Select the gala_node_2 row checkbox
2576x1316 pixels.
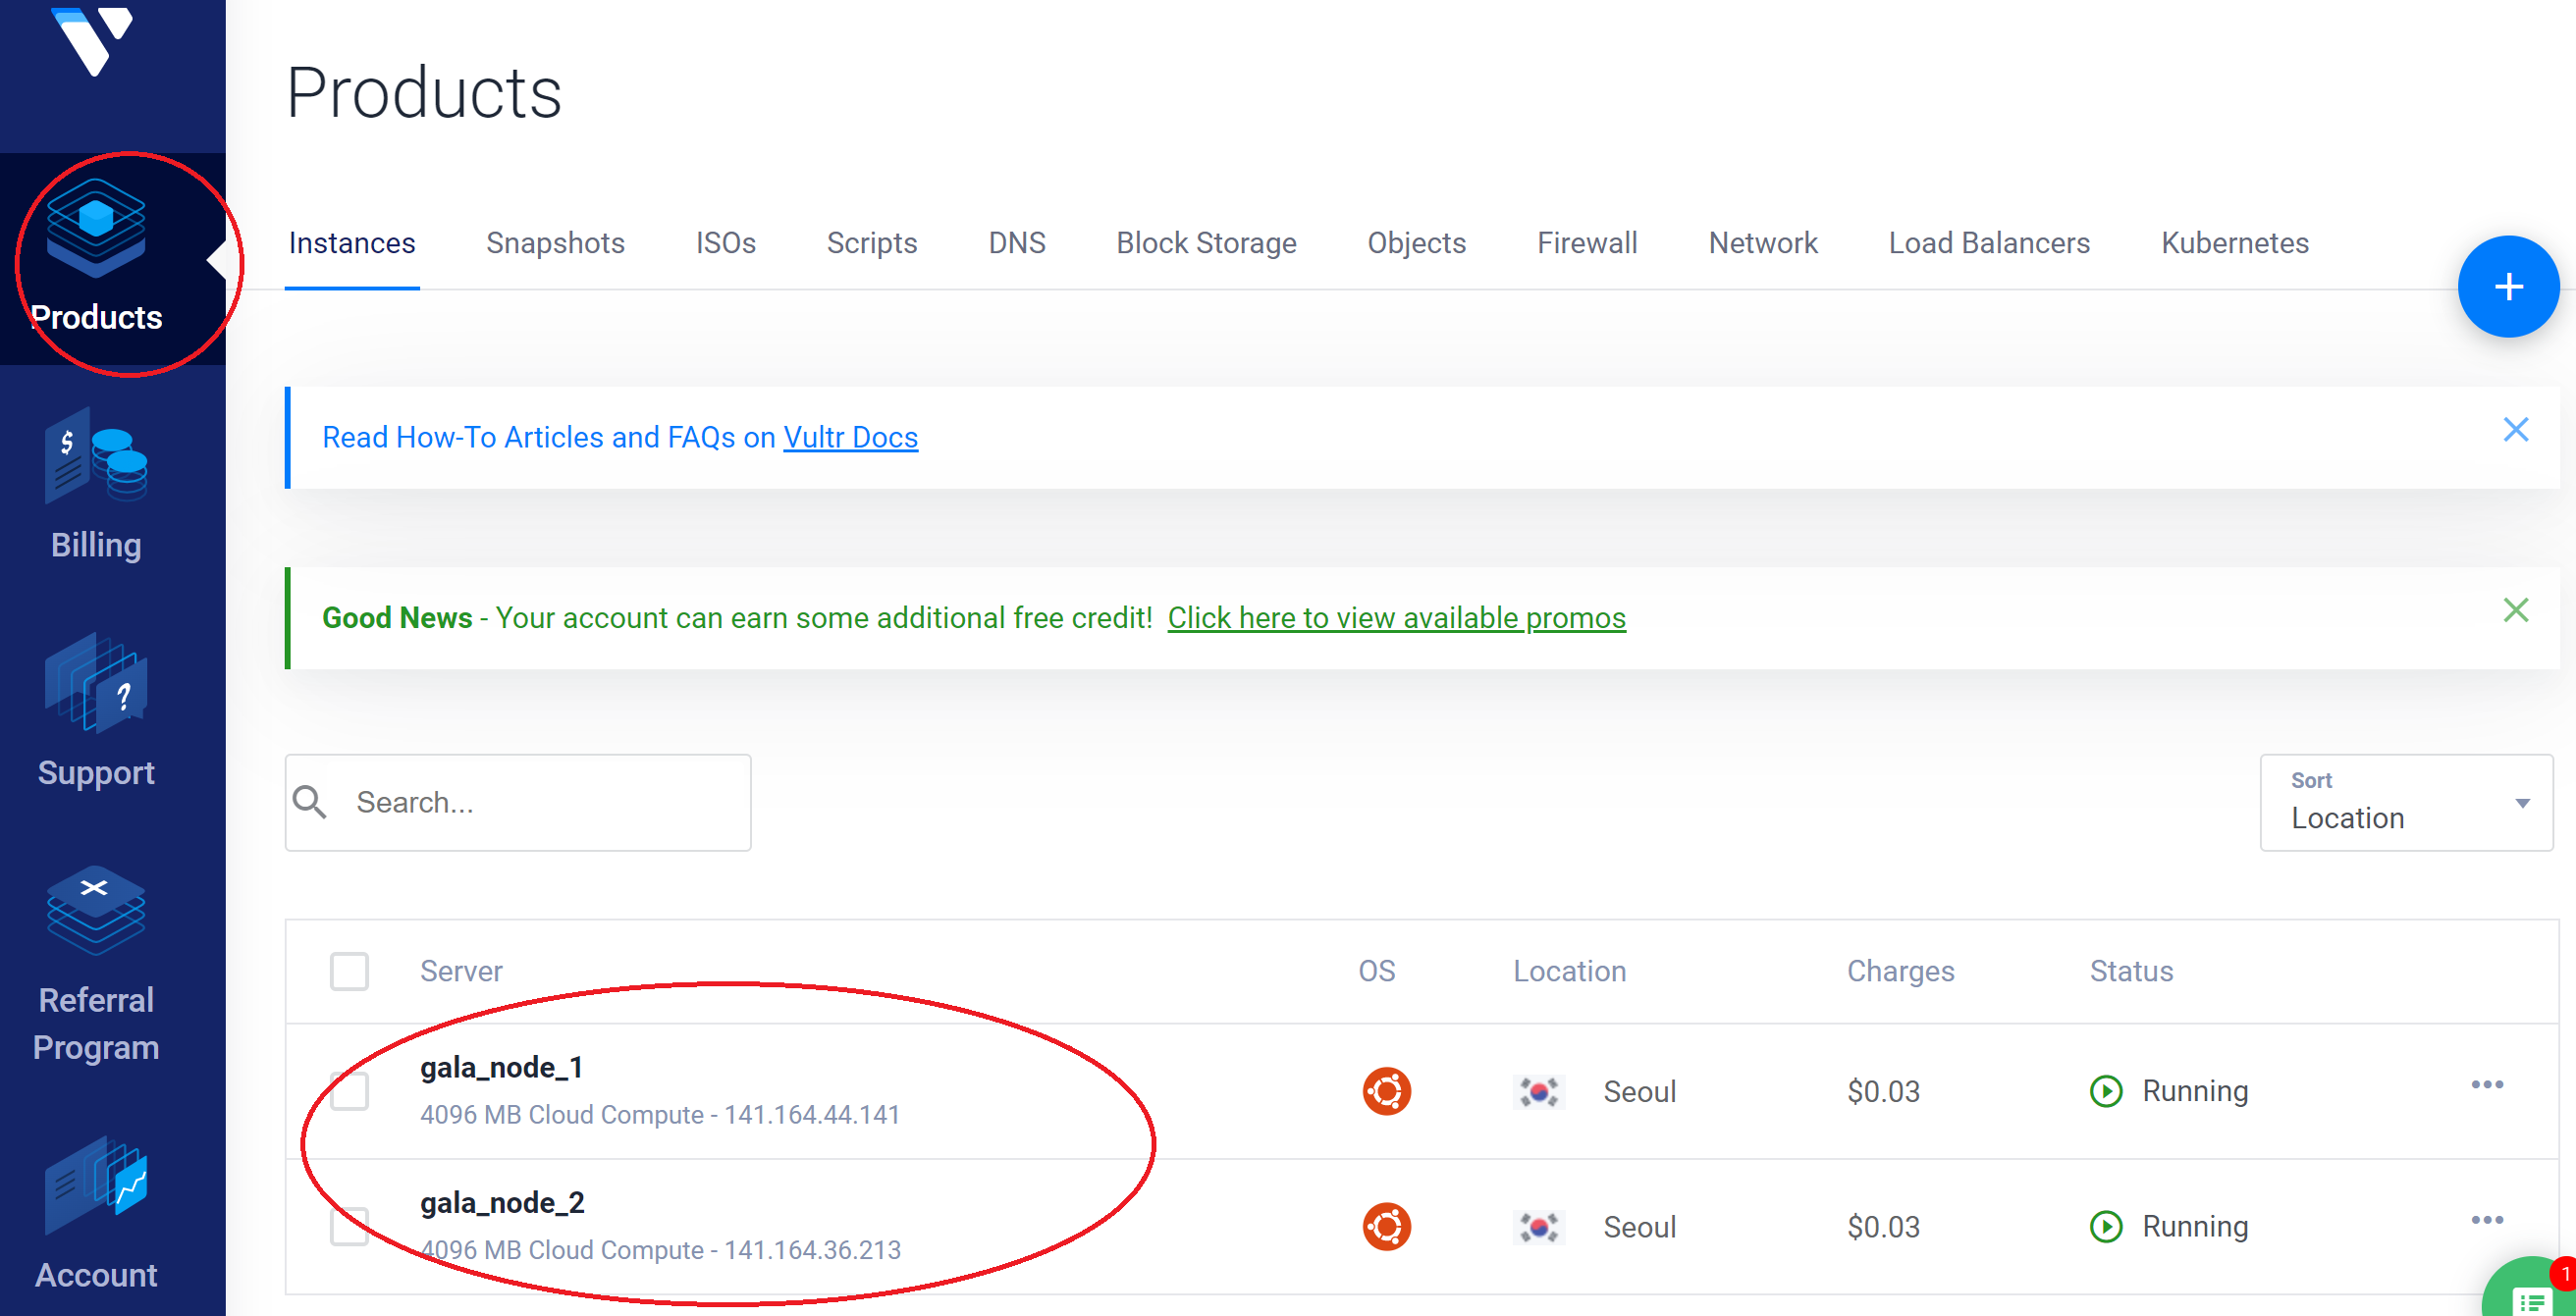click(x=349, y=1226)
